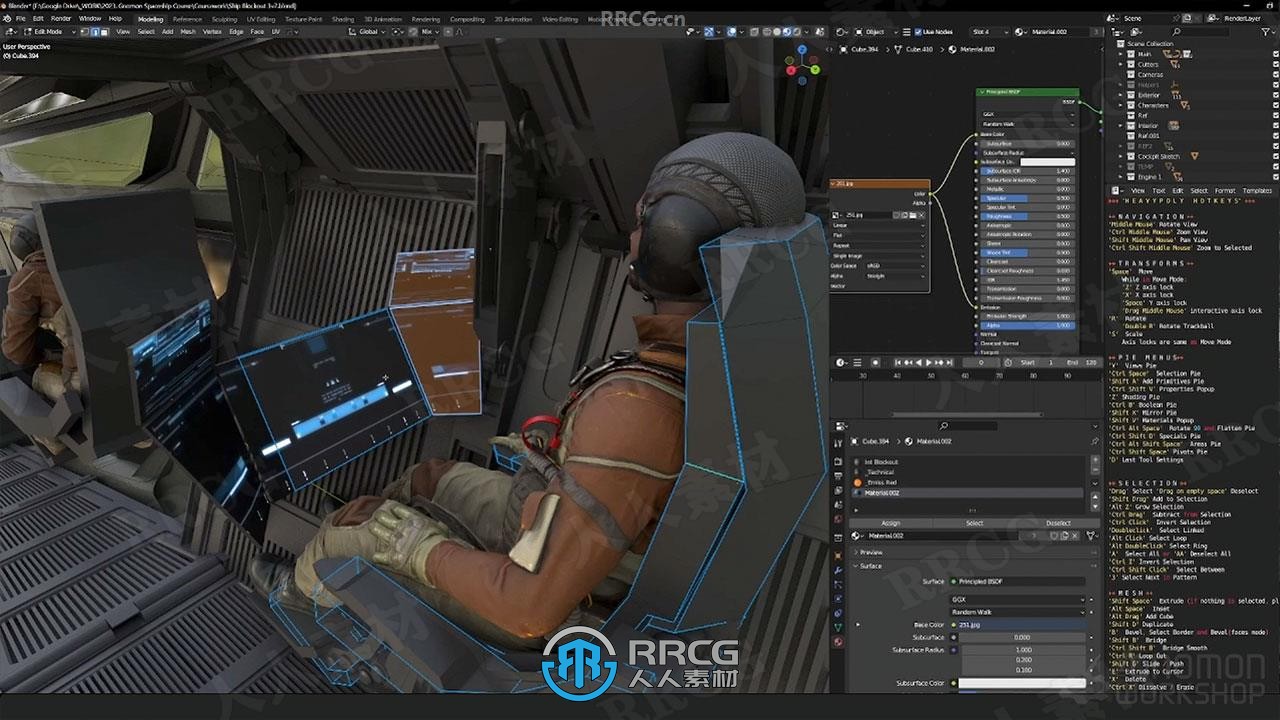Open the File menu

point(20,18)
